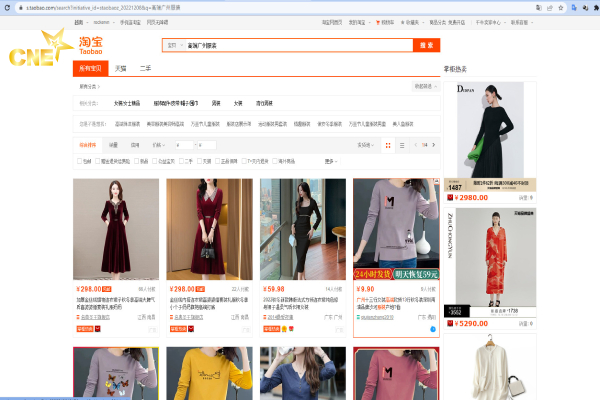Click red icon next to ¥5290.00 price
Viewport: 600px width, 400px height.
pyautogui.click(x=450, y=323)
